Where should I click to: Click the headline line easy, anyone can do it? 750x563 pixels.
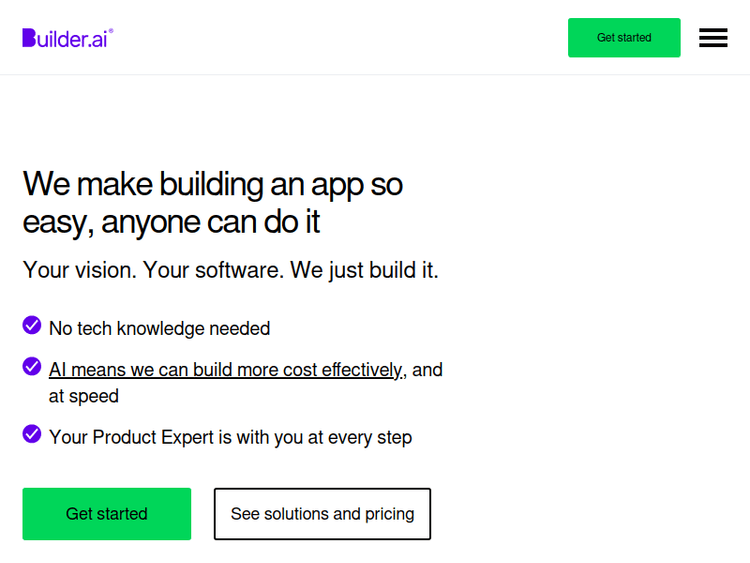coord(171,221)
